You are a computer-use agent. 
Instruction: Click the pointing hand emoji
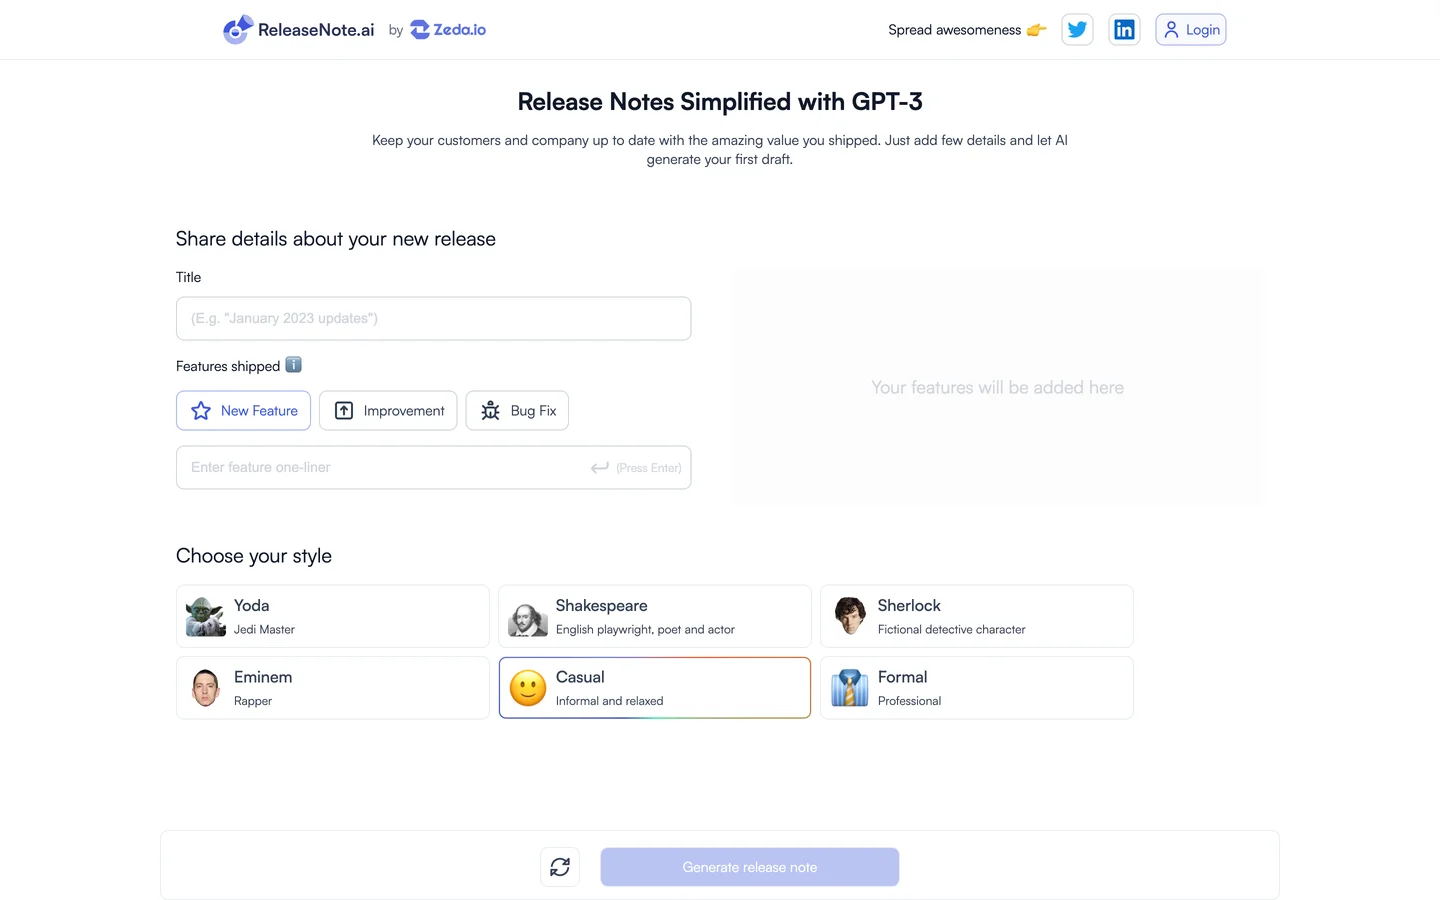pos(1037,30)
